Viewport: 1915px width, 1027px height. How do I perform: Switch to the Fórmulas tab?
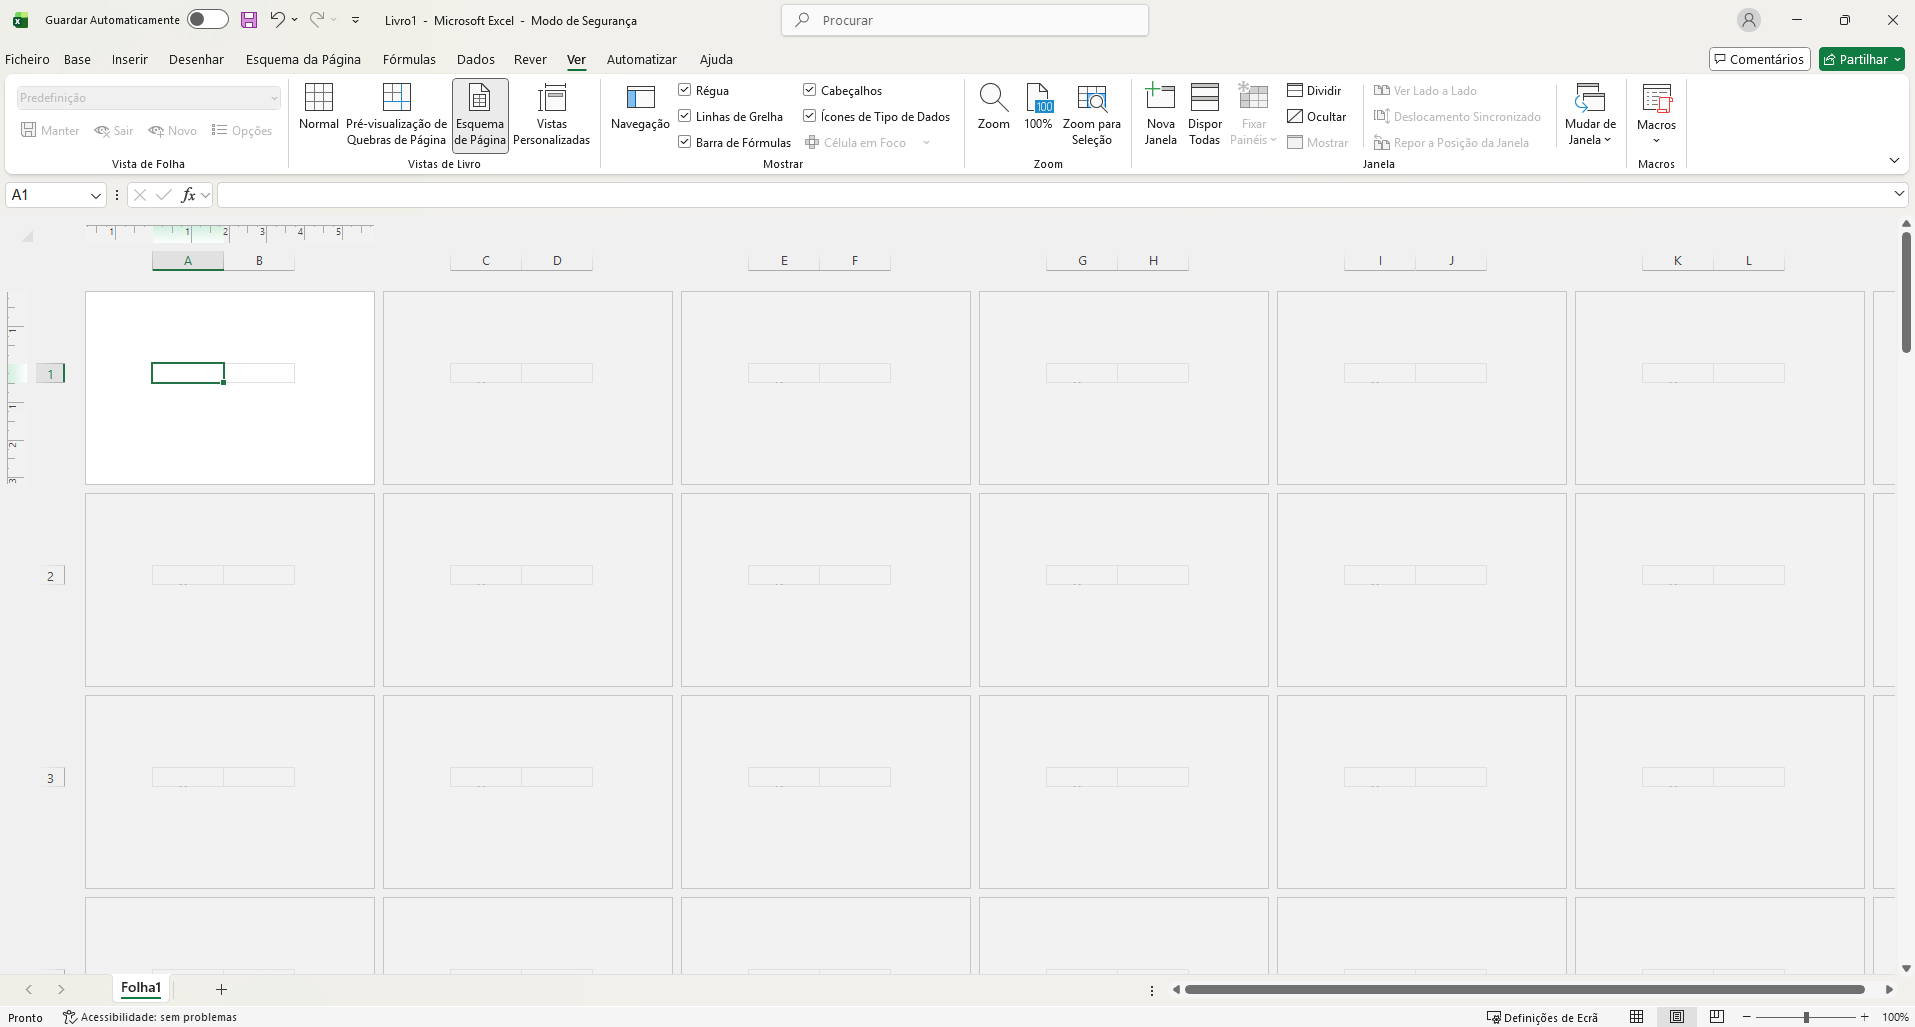coord(409,59)
